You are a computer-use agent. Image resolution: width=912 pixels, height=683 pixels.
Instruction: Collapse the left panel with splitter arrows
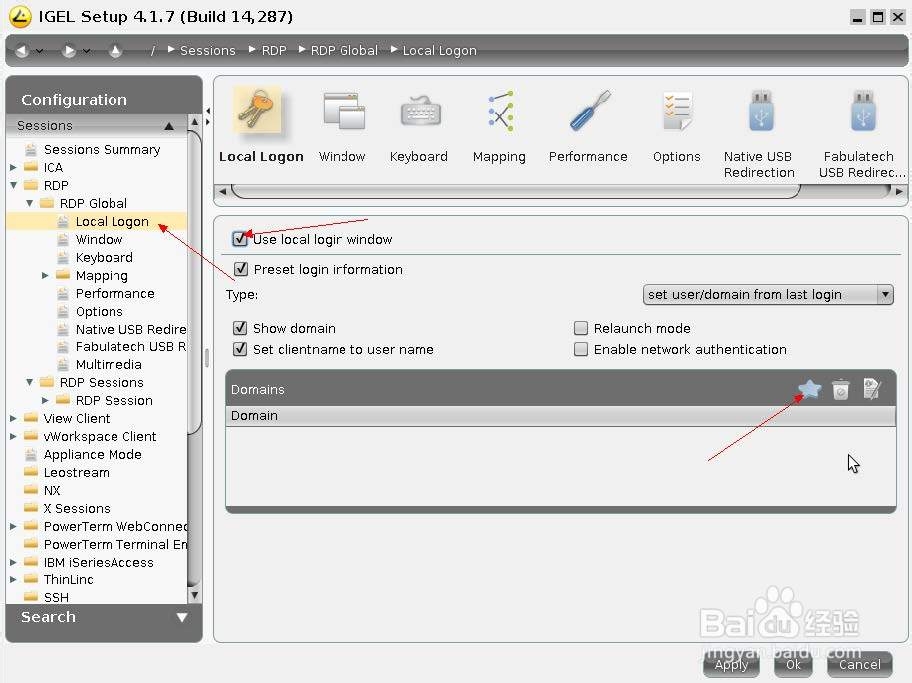[x=208, y=111]
